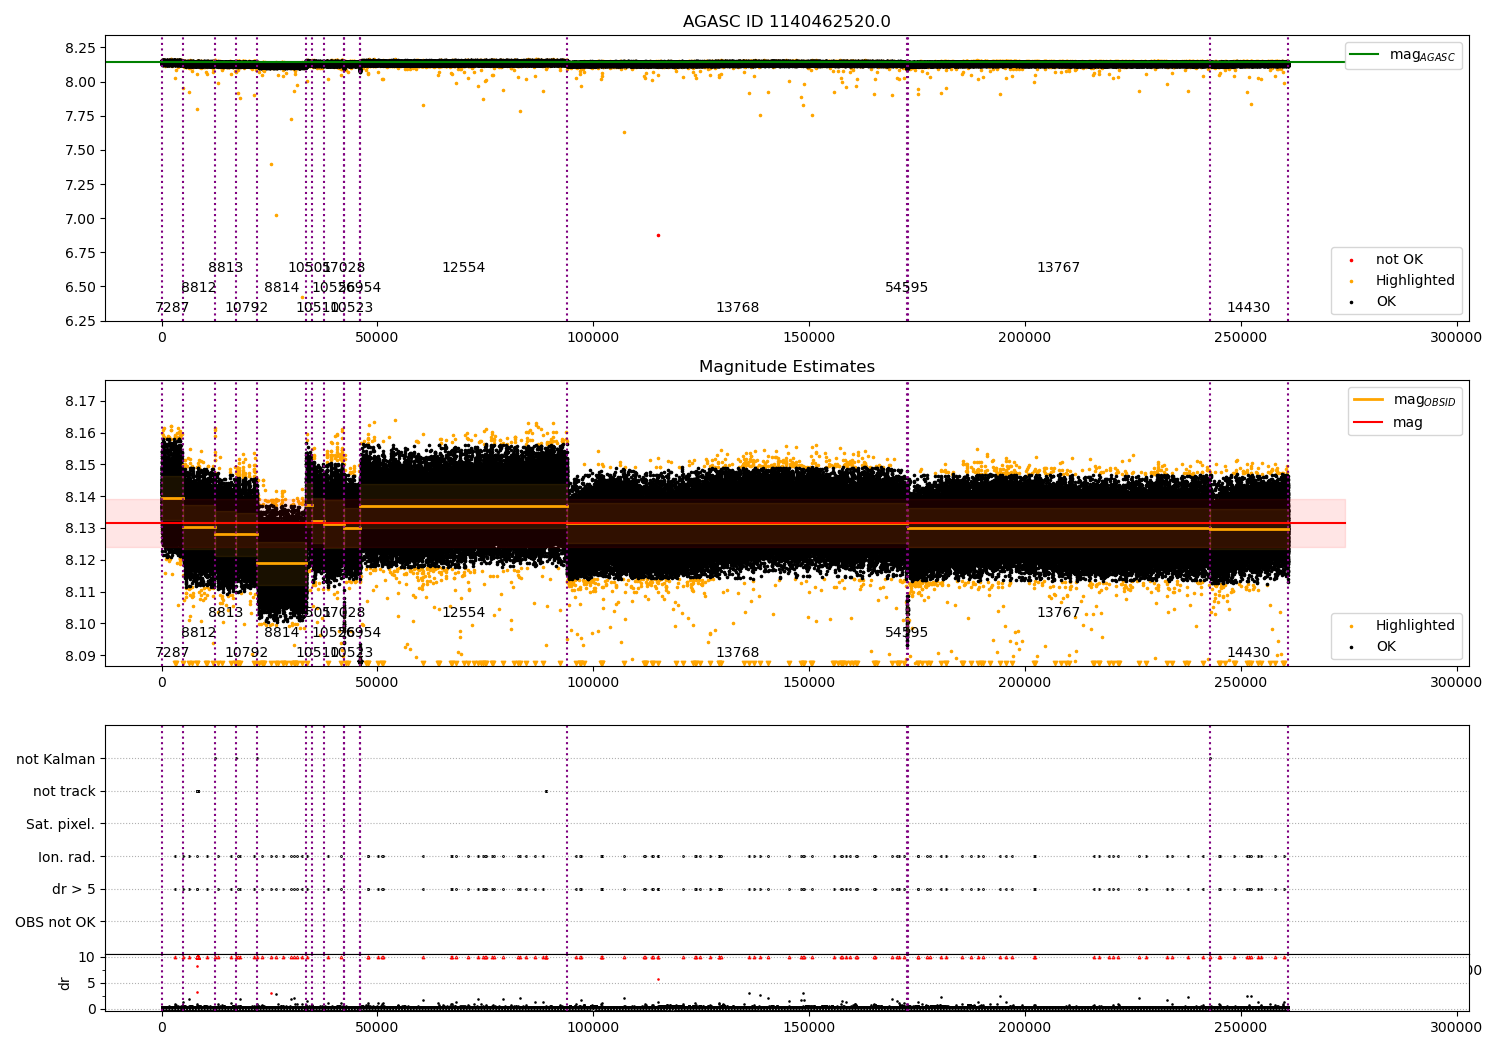Click the green line sample beside the mag AGASC legend entry
The height and width of the screenshot is (1050, 1500).
[x=1365, y=55]
